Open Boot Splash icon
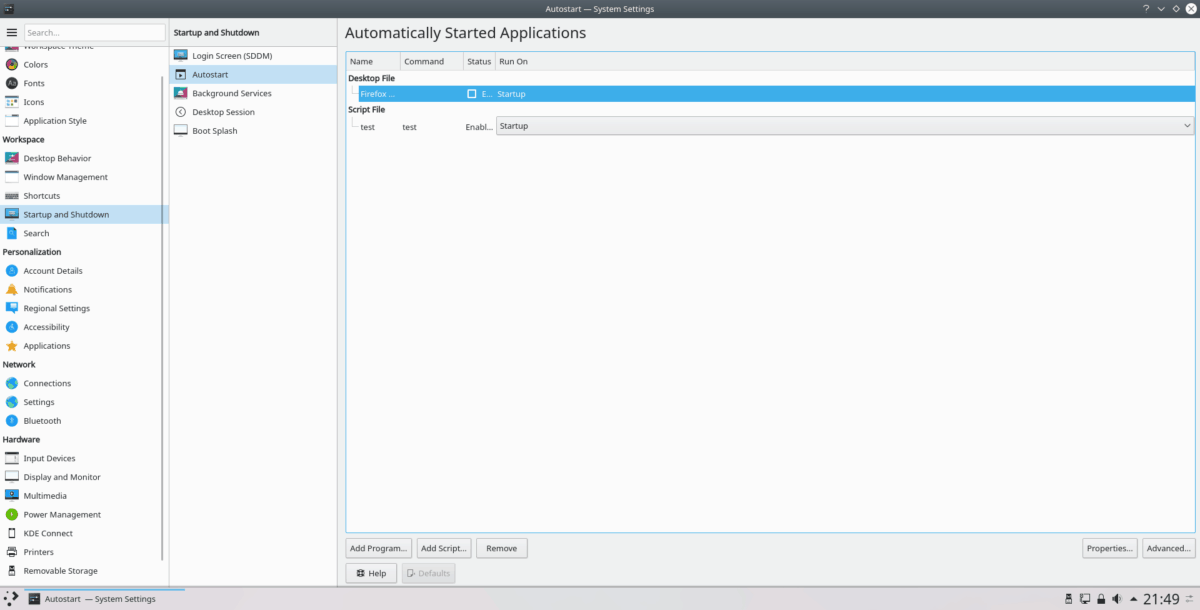This screenshot has width=1200, height=610. coord(181,131)
